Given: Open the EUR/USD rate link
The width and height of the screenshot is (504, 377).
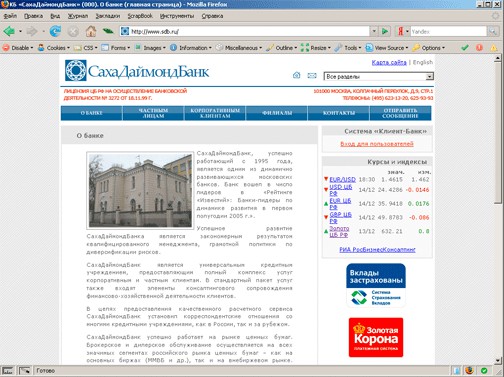Looking at the screenshot, I should 342,179.
